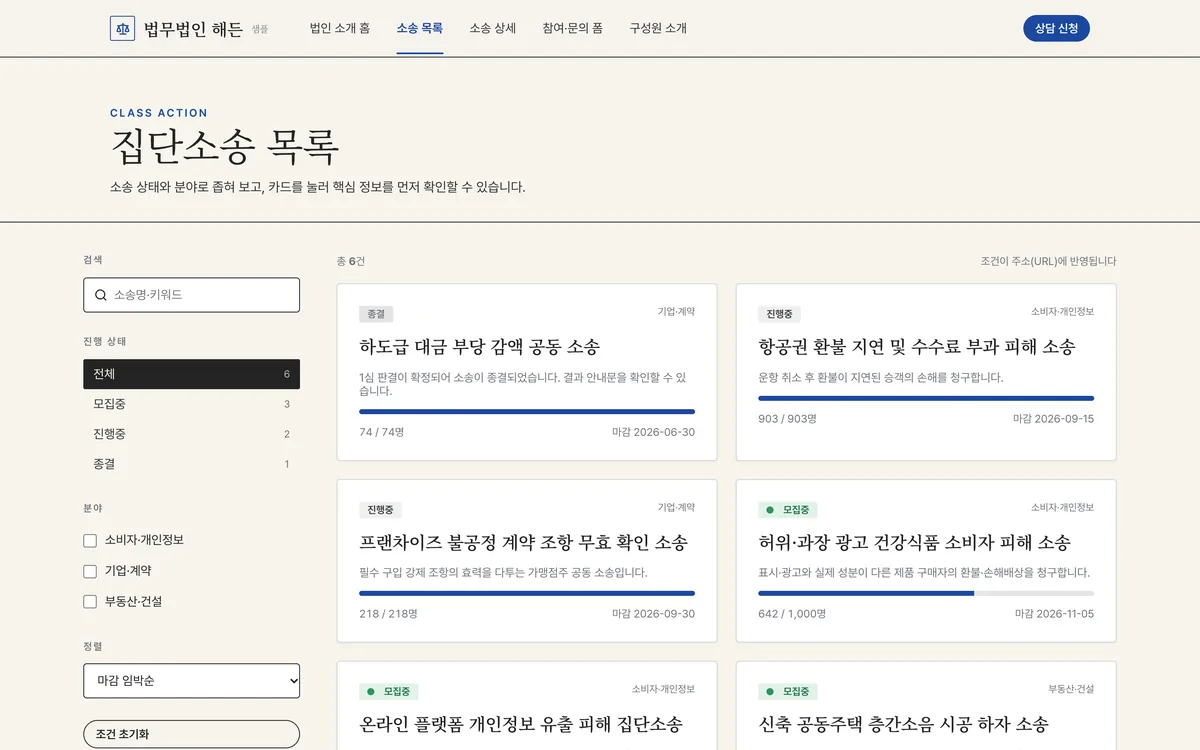This screenshot has height=750, width=1200.
Task: Click the progress bar on 프랜차이즈 card
Action: (527, 593)
